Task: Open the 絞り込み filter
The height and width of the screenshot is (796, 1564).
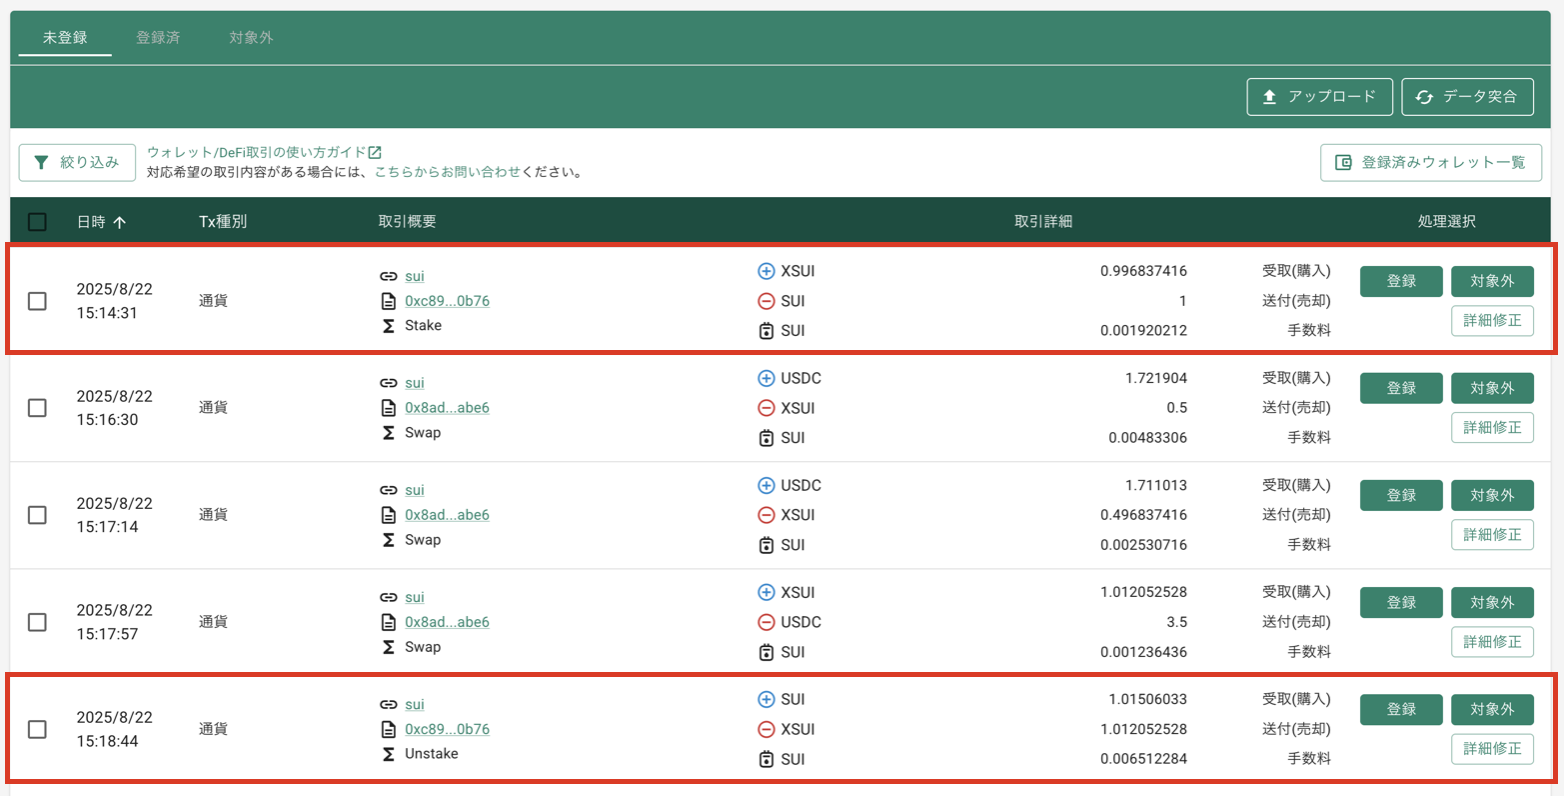Action: tap(77, 162)
